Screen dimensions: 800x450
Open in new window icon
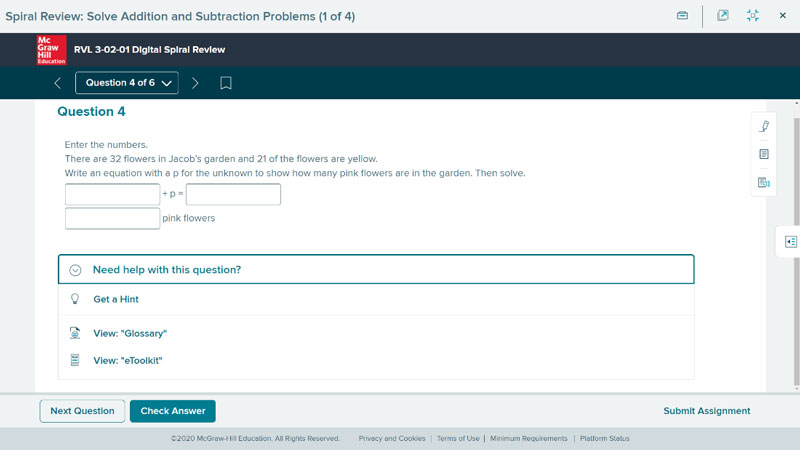(722, 16)
